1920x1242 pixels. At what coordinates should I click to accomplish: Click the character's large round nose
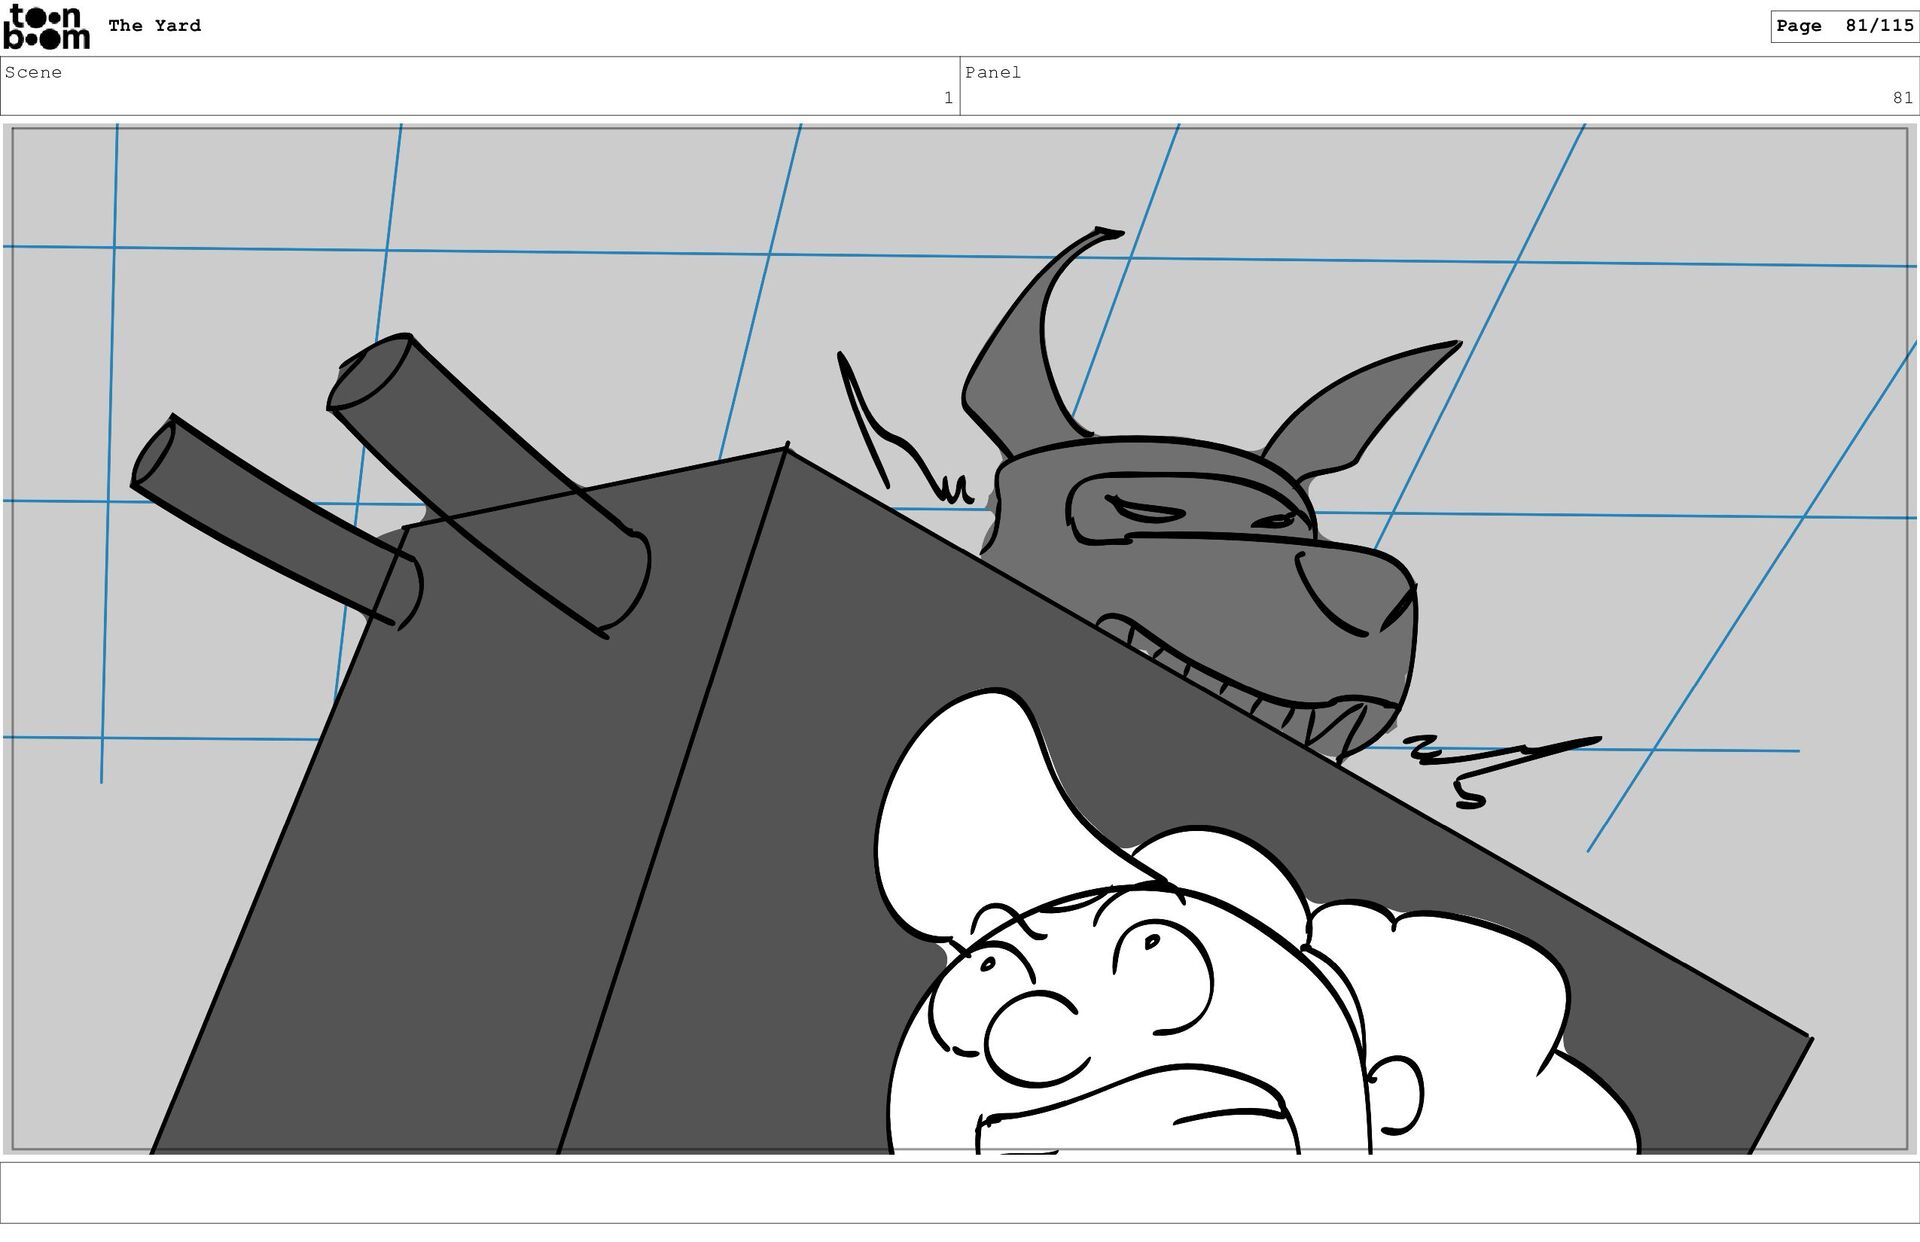(1032, 1040)
